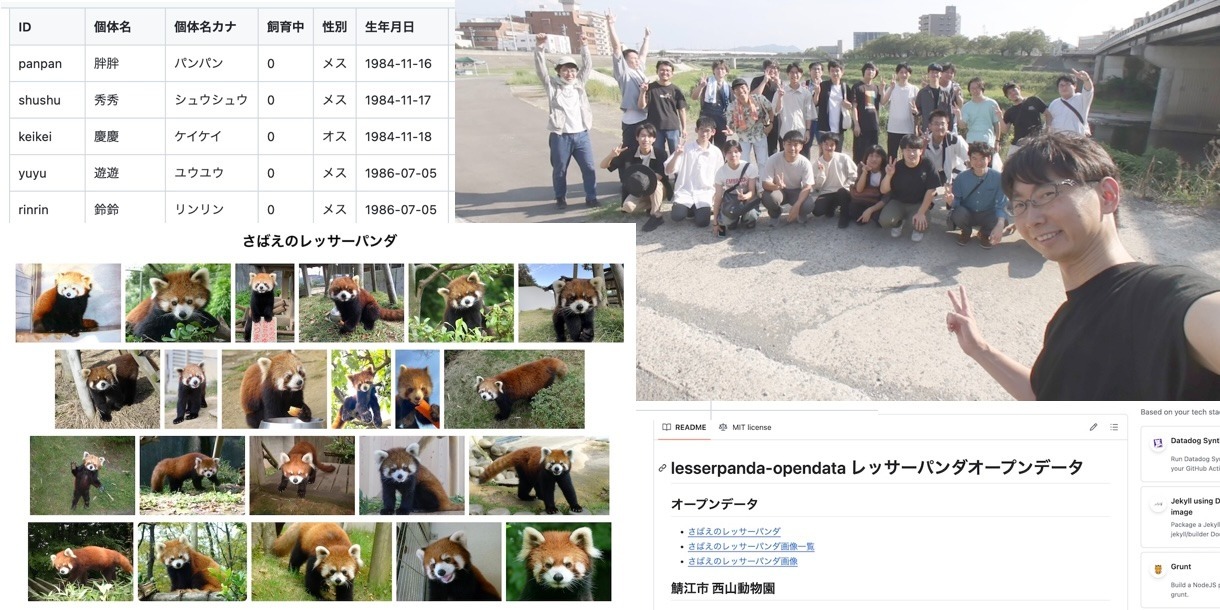Click the pencil edit README icon

pyautogui.click(x=1093, y=427)
